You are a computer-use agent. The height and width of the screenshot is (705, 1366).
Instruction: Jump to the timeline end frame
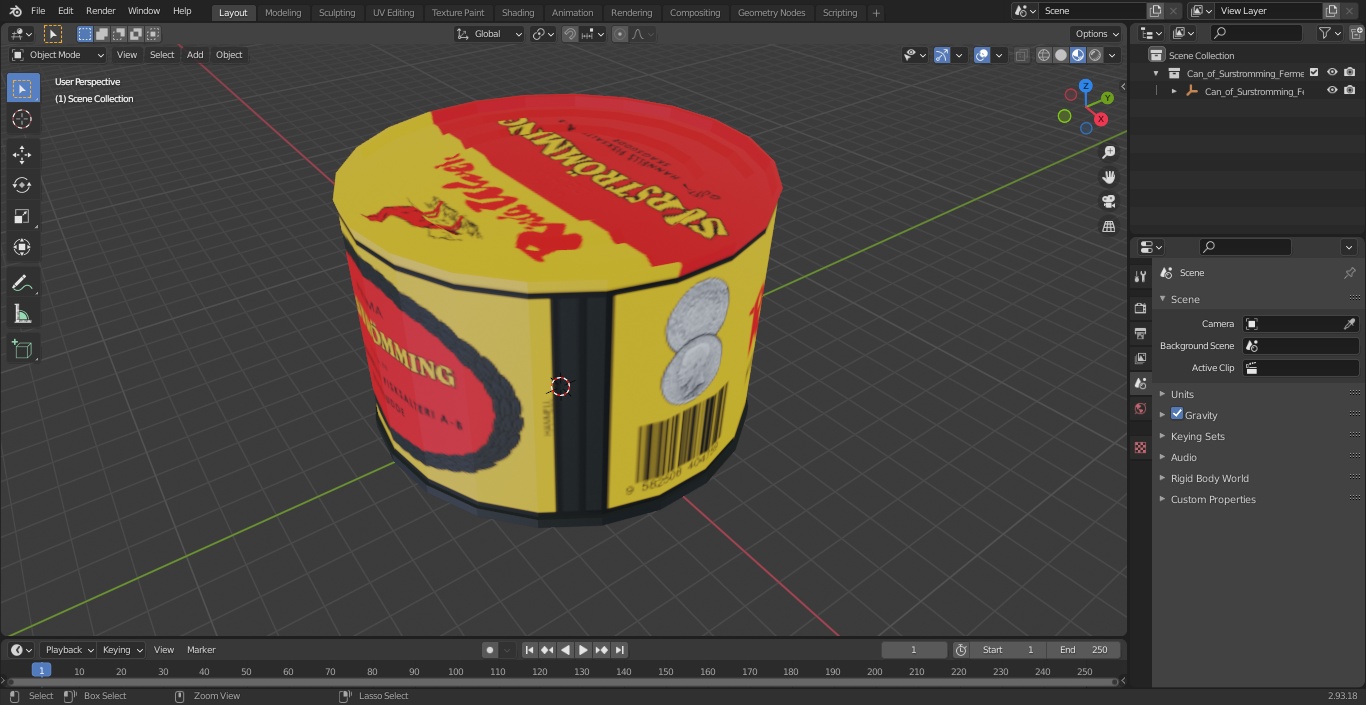[620, 650]
